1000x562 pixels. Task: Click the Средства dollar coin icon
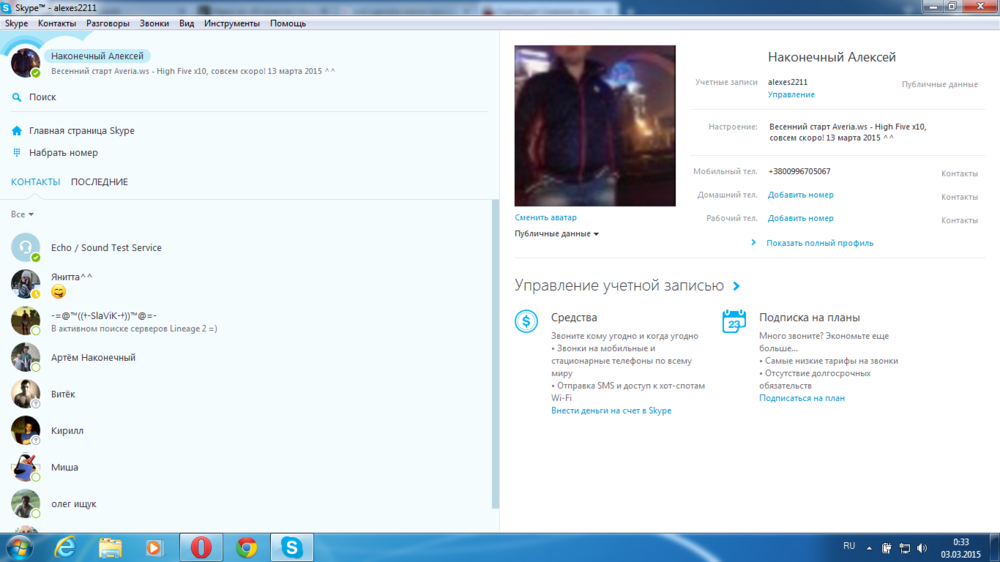(x=526, y=321)
